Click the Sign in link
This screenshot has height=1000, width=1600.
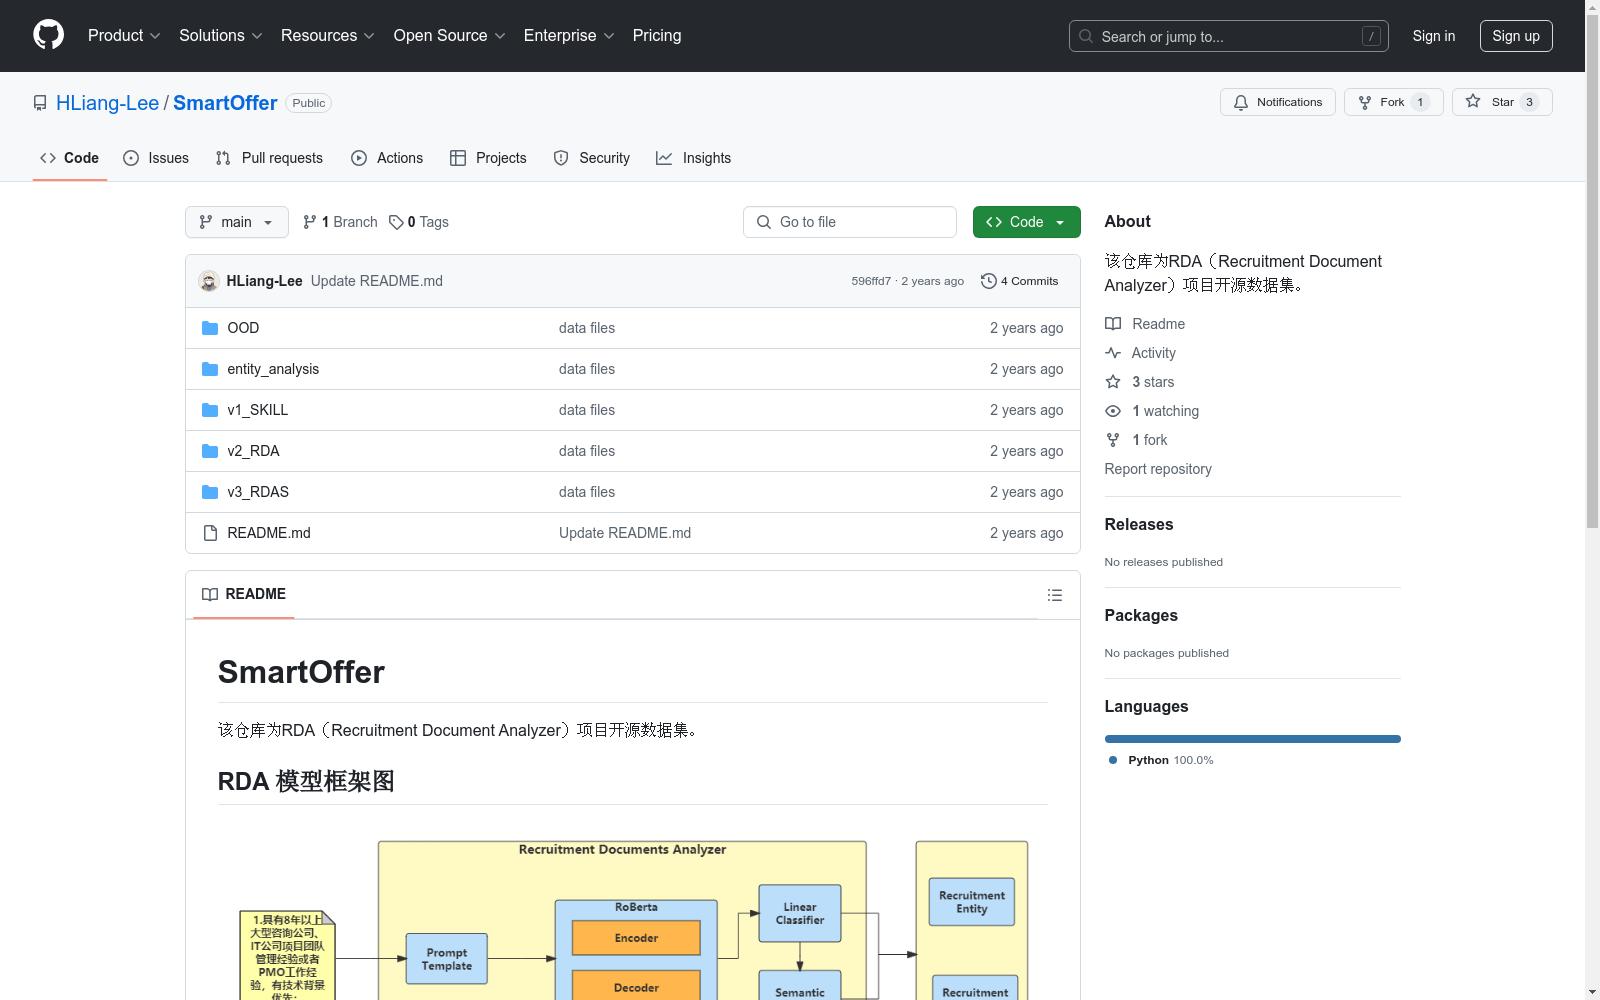1434,36
